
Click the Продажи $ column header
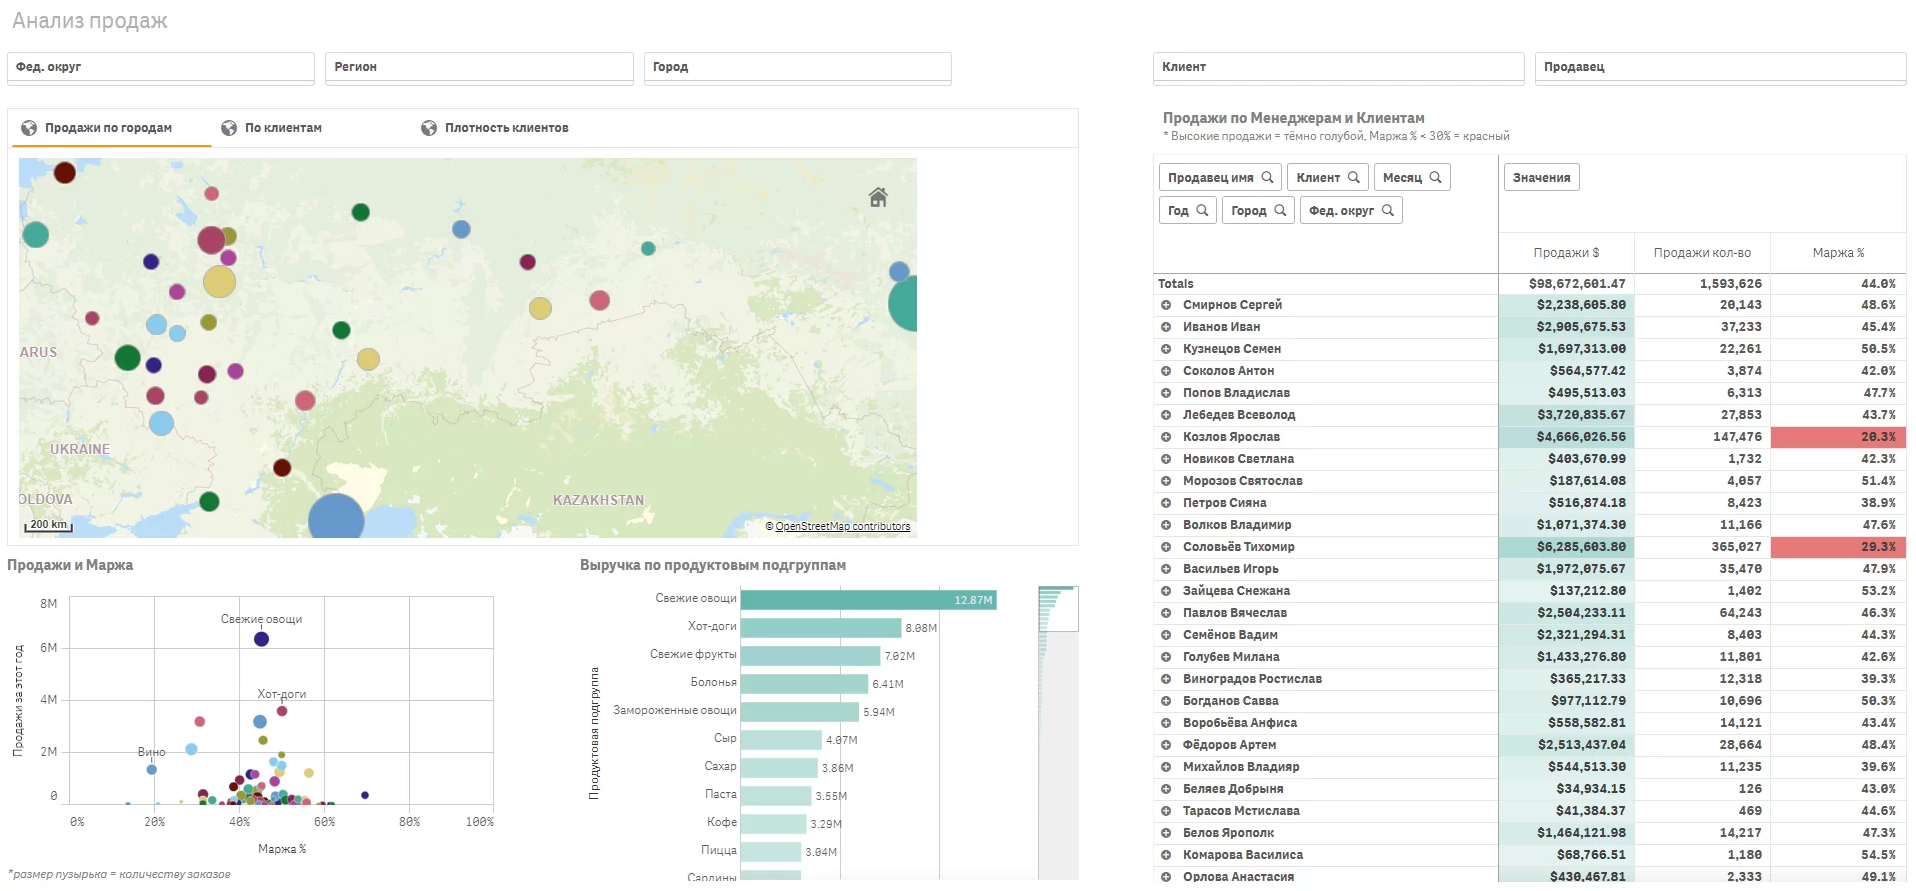pyautogui.click(x=1566, y=253)
